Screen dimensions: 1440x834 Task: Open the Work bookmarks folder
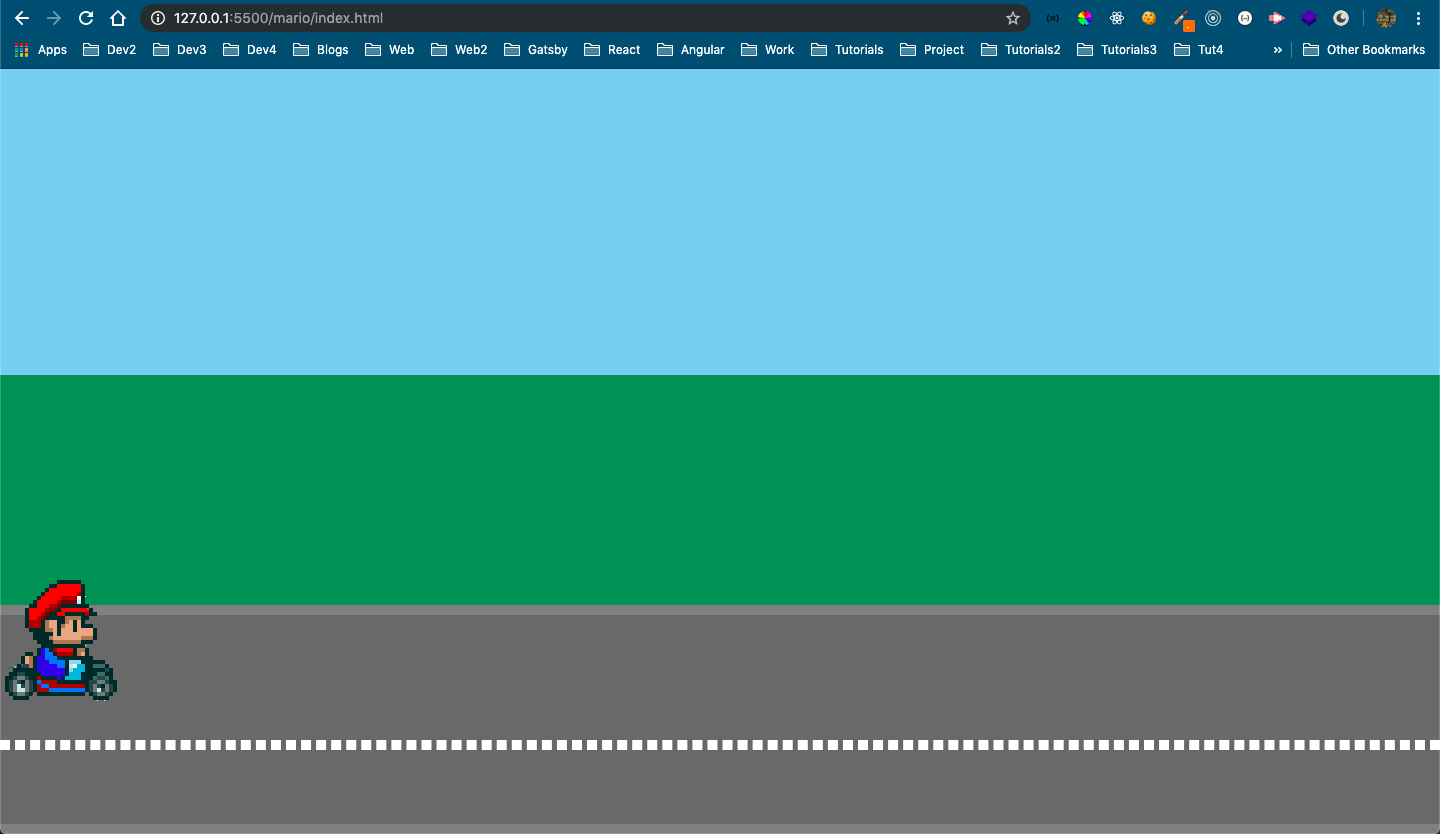point(768,49)
